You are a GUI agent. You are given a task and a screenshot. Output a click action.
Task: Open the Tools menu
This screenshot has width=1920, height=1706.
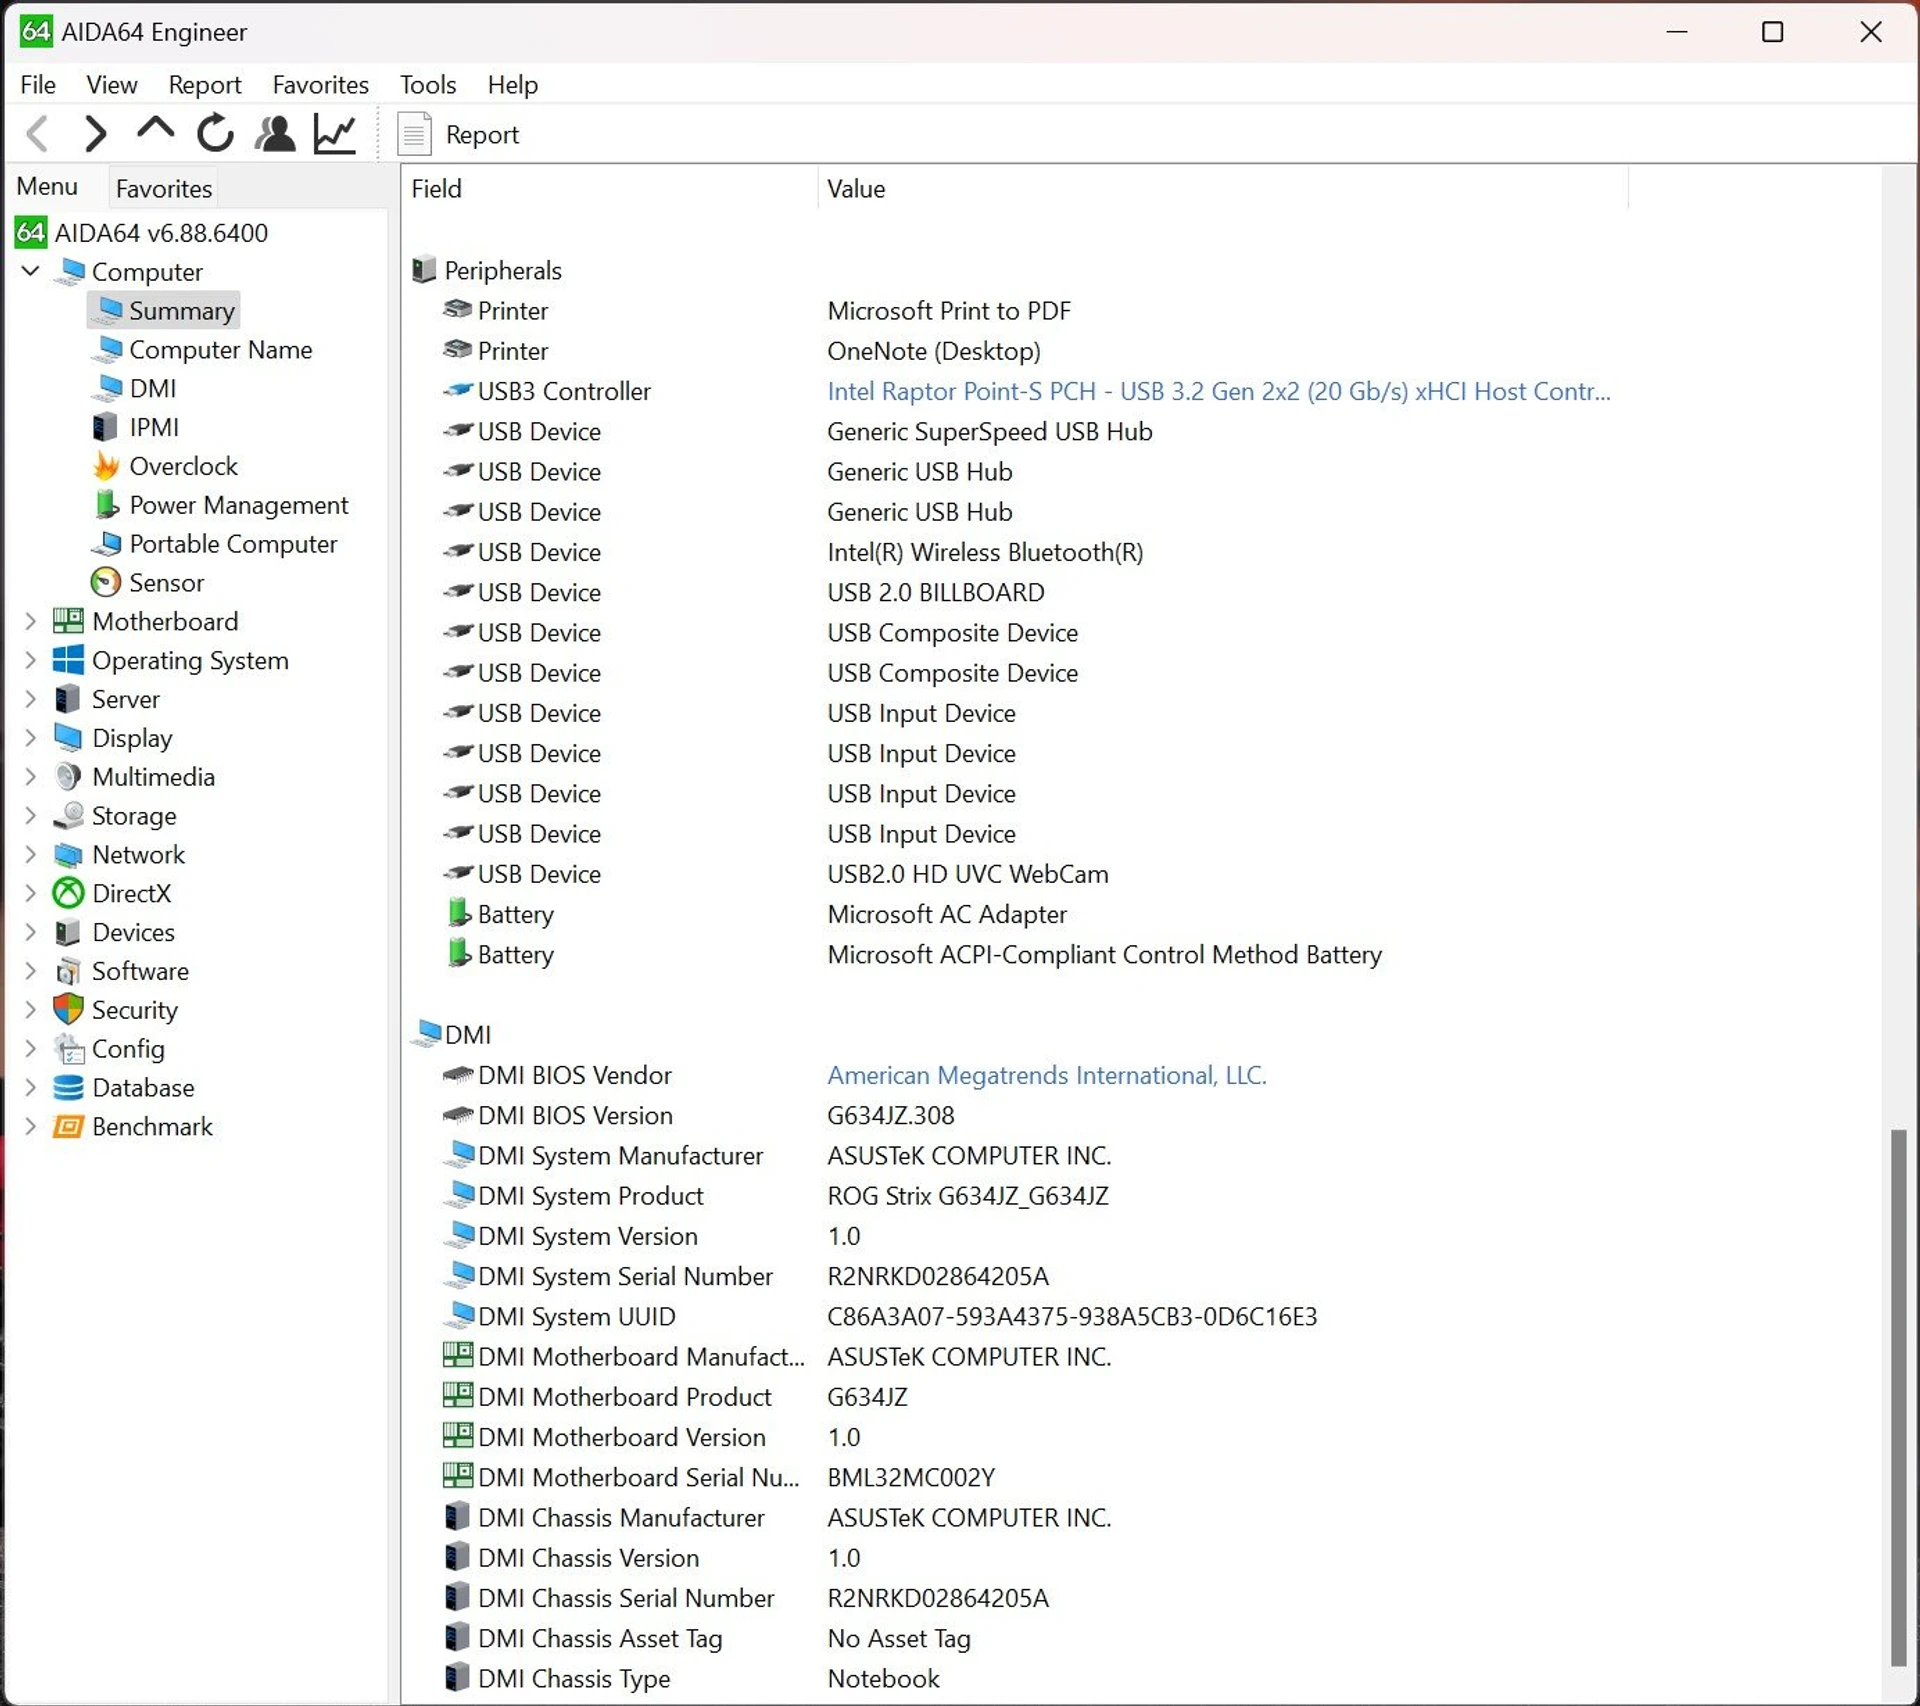click(x=428, y=85)
